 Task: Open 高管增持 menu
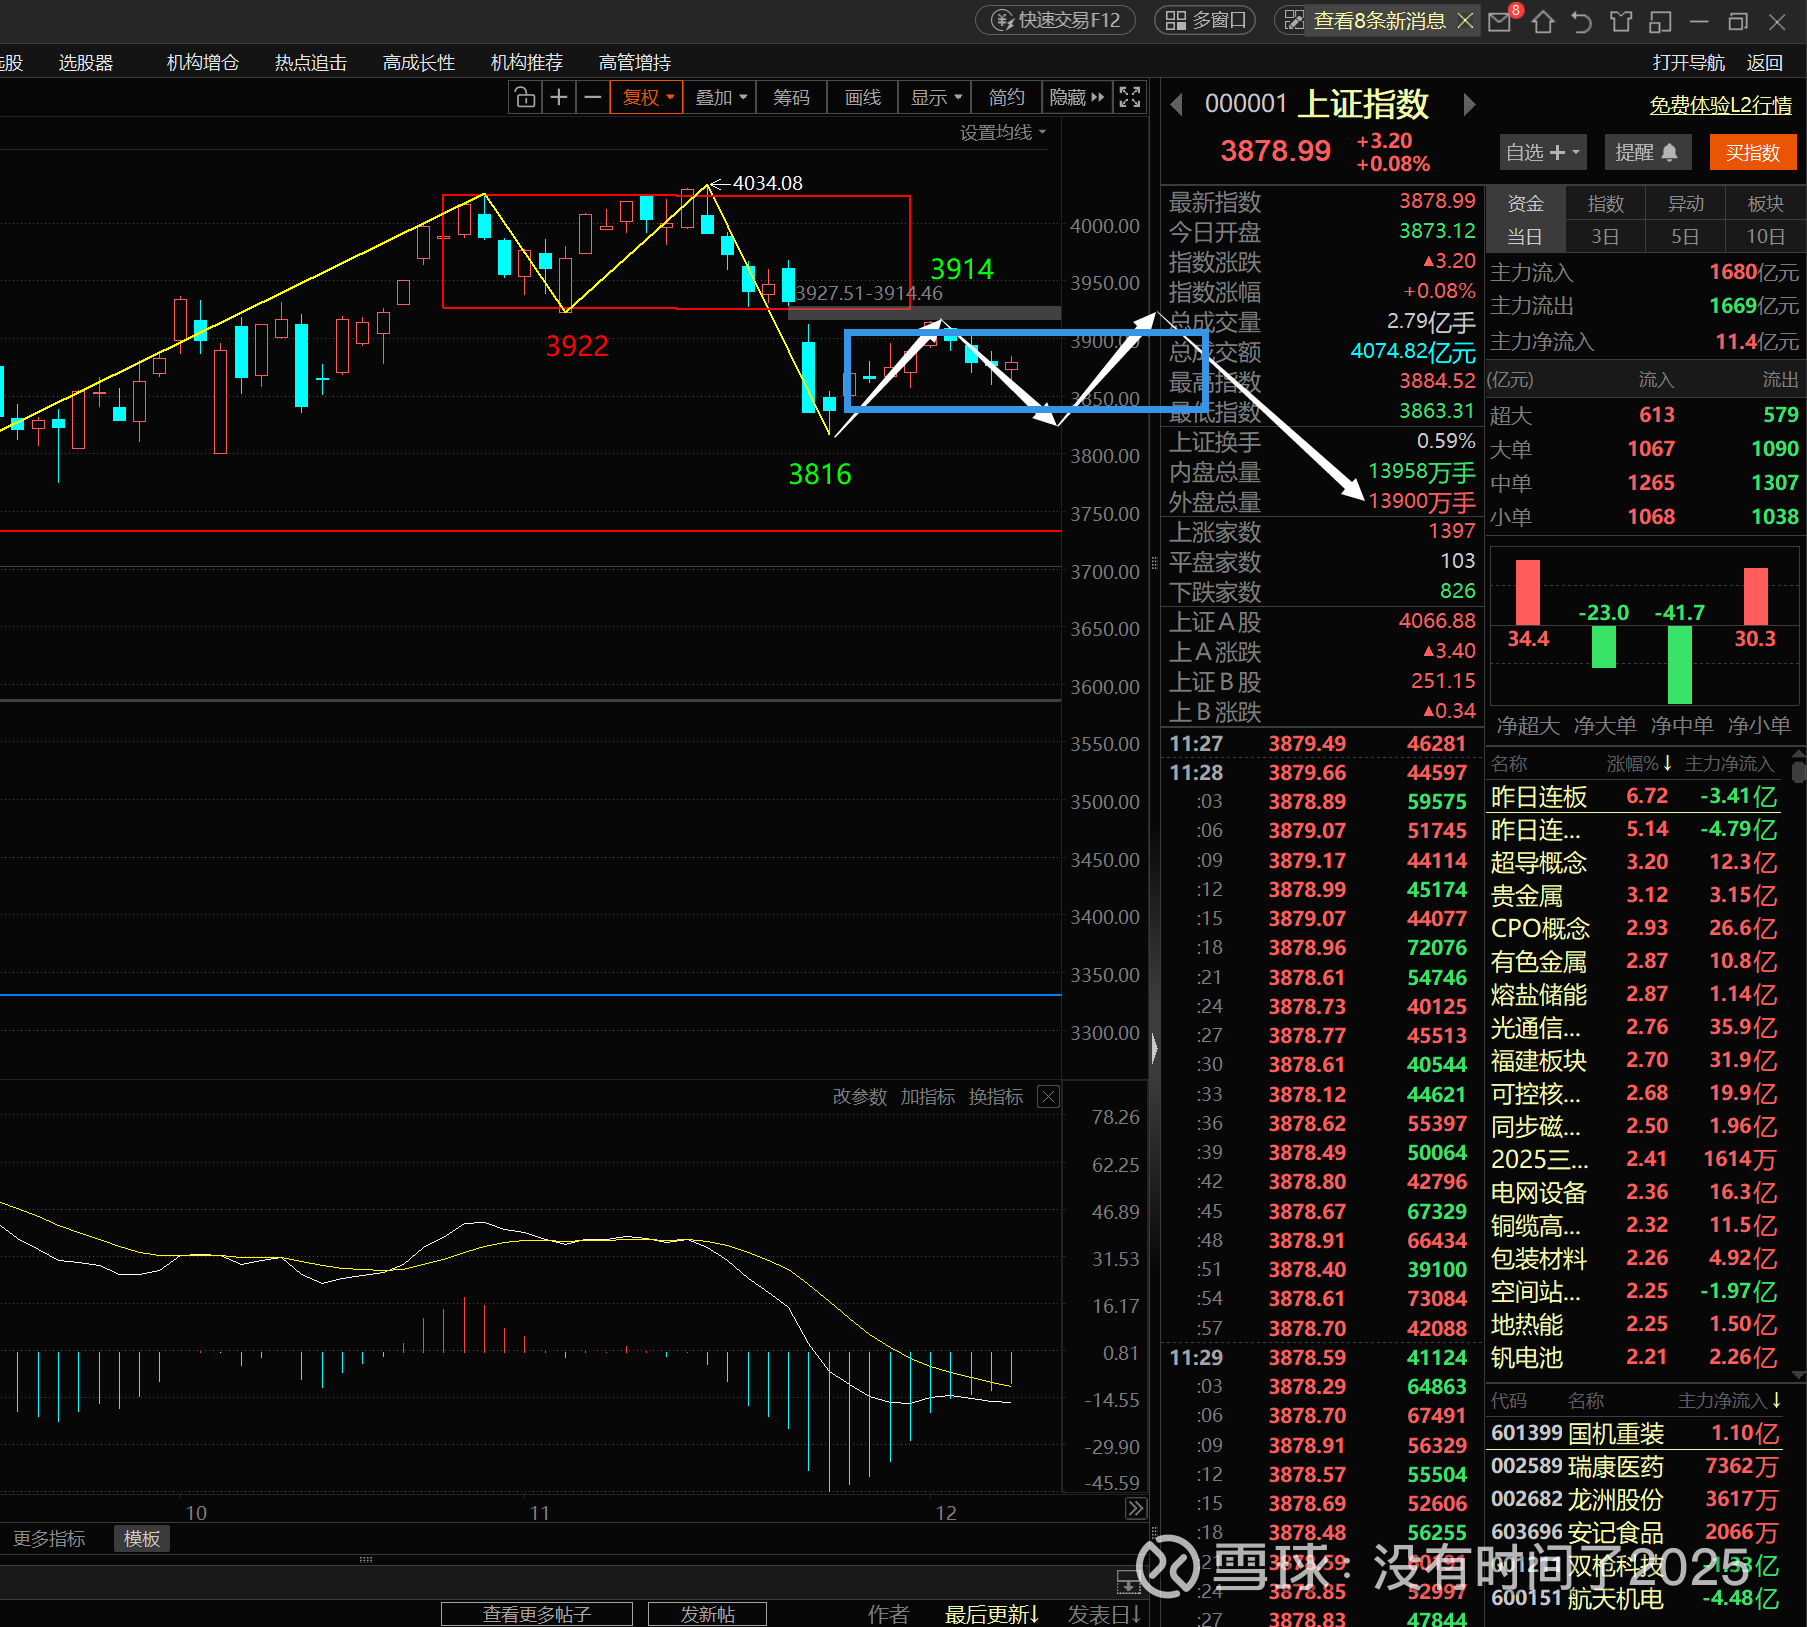tap(635, 63)
